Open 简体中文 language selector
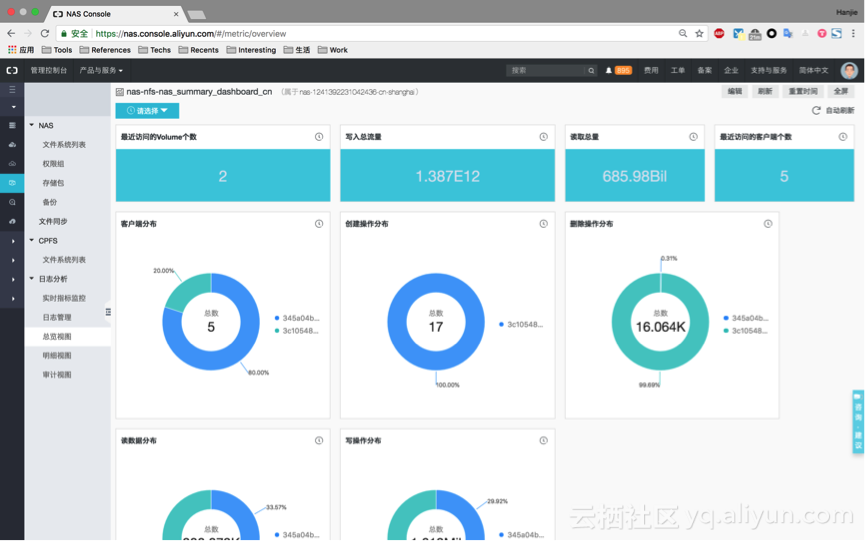The width and height of the screenshot is (865, 541). pos(814,71)
